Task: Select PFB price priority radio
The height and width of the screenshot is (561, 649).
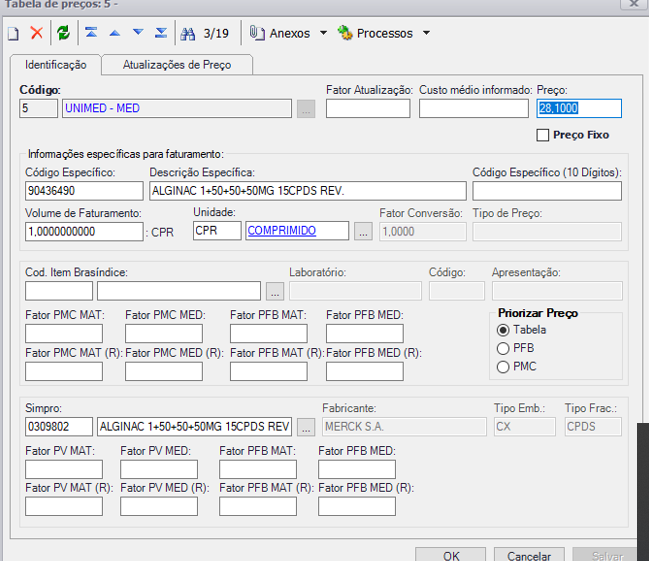Action: 503,349
